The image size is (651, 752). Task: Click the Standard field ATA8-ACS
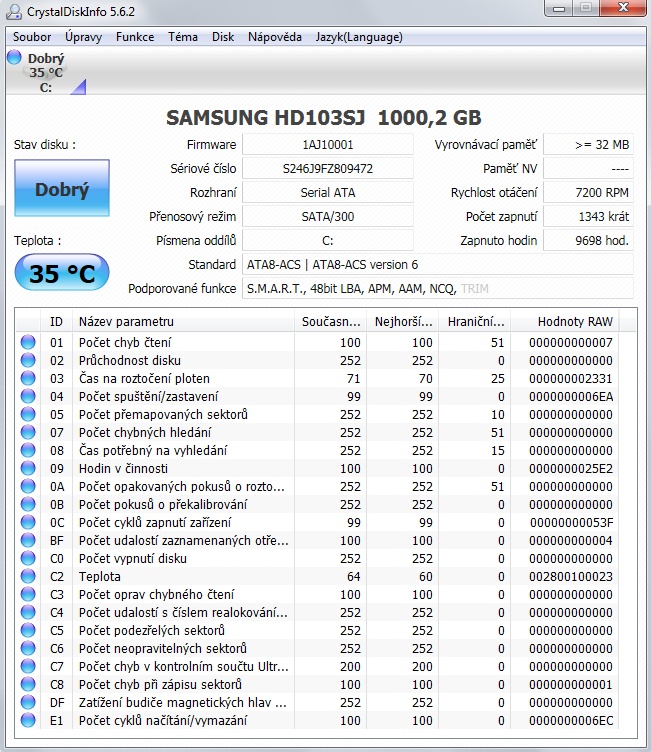pyautogui.click(x=438, y=264)
